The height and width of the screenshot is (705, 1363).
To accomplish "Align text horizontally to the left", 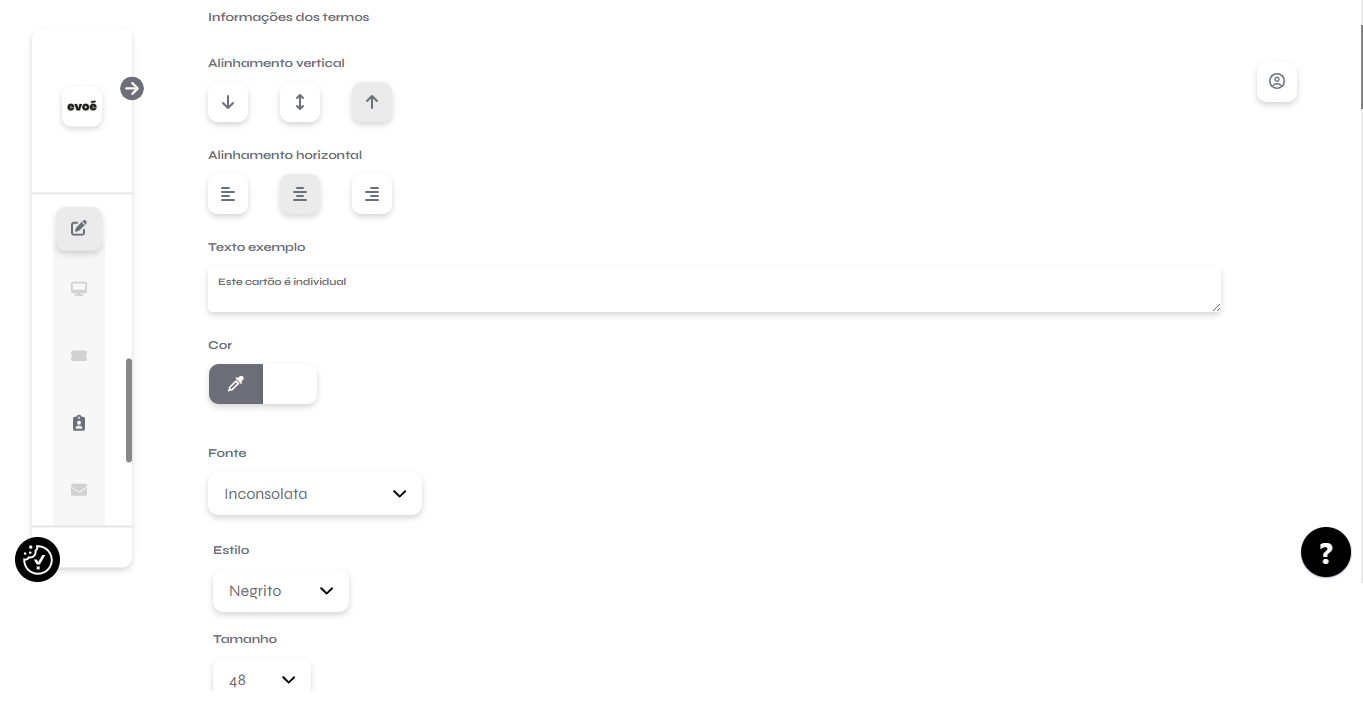I will coord(228,194).
